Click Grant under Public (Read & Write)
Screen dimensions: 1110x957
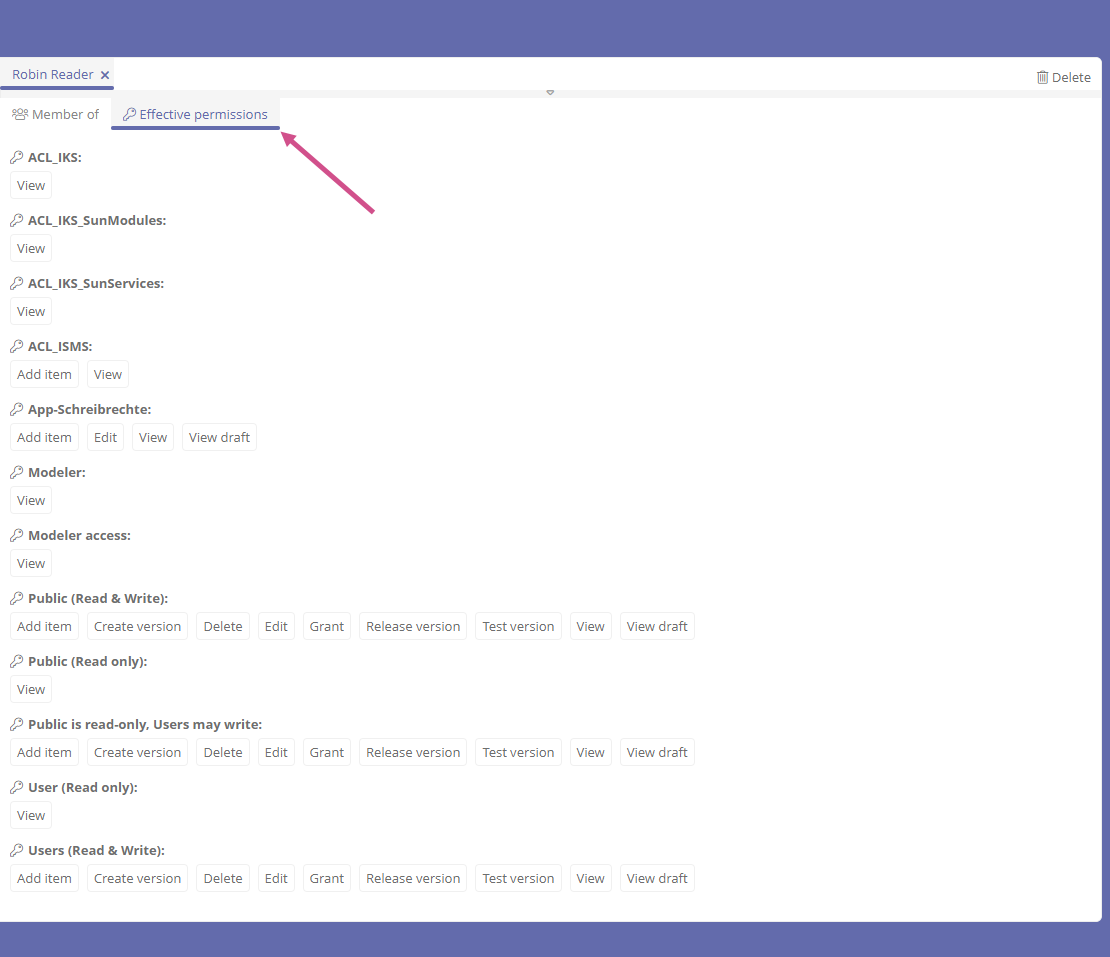coord(326,626)
